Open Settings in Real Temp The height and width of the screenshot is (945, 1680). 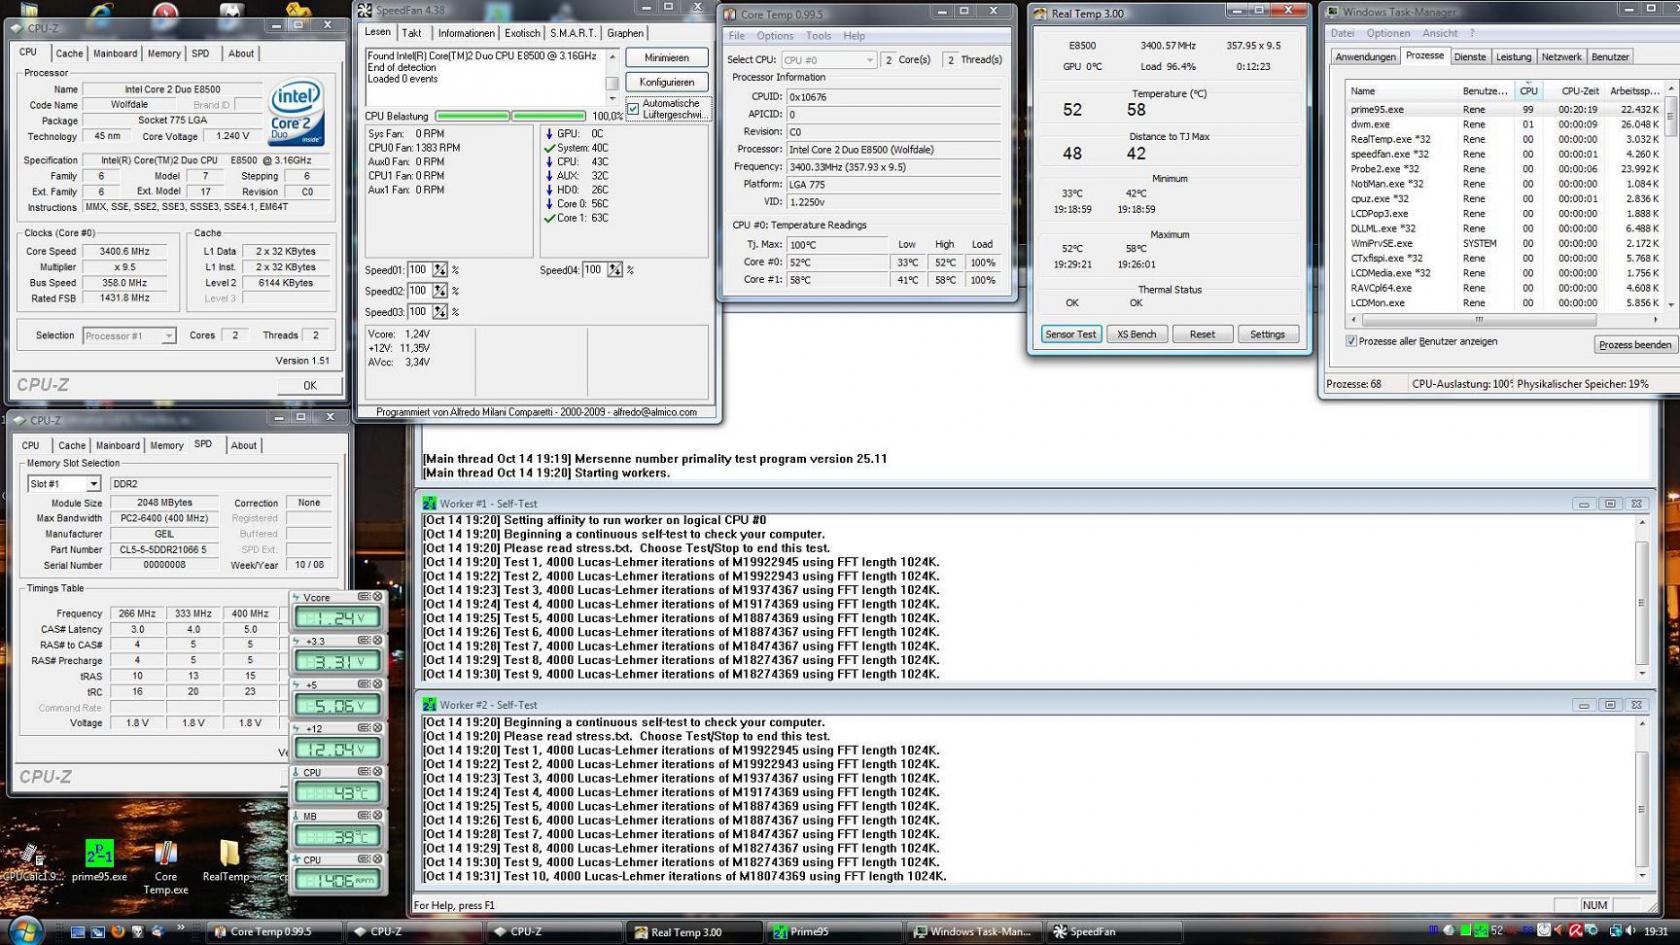(1267, 334)
